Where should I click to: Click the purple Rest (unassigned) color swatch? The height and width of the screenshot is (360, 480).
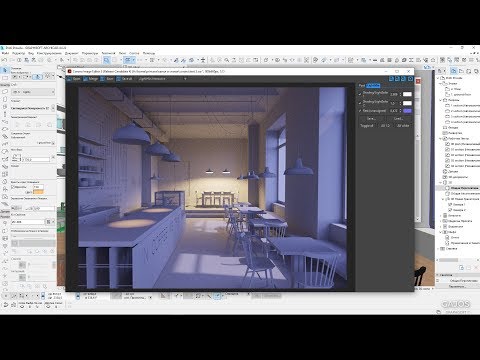[x=407, y=111]
